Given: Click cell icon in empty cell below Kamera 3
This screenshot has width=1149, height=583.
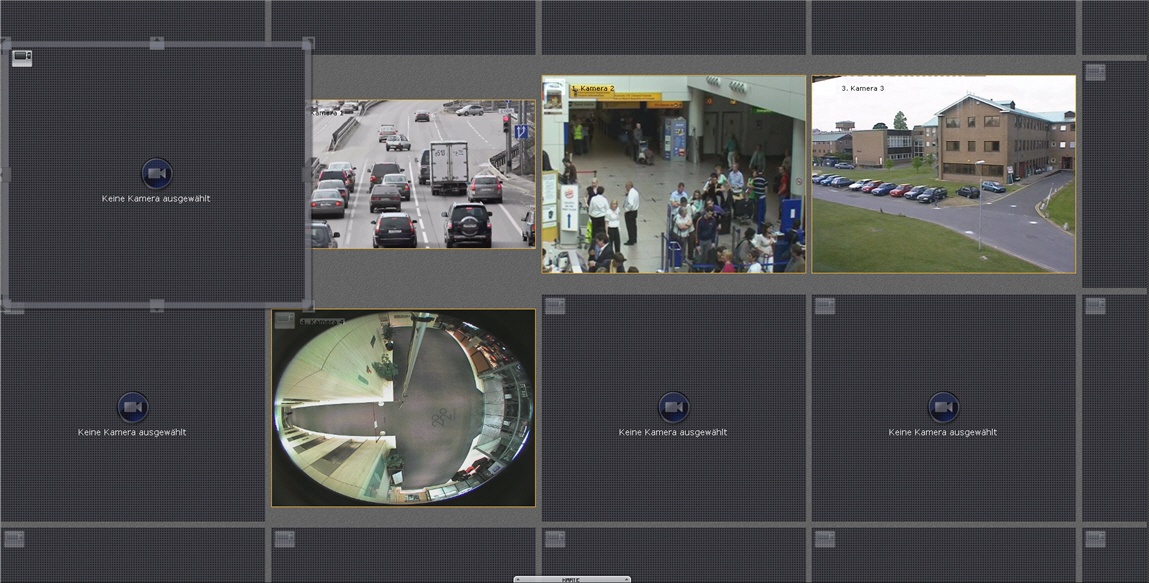Looking at the screenshot, I should click(x=825, y=305).
